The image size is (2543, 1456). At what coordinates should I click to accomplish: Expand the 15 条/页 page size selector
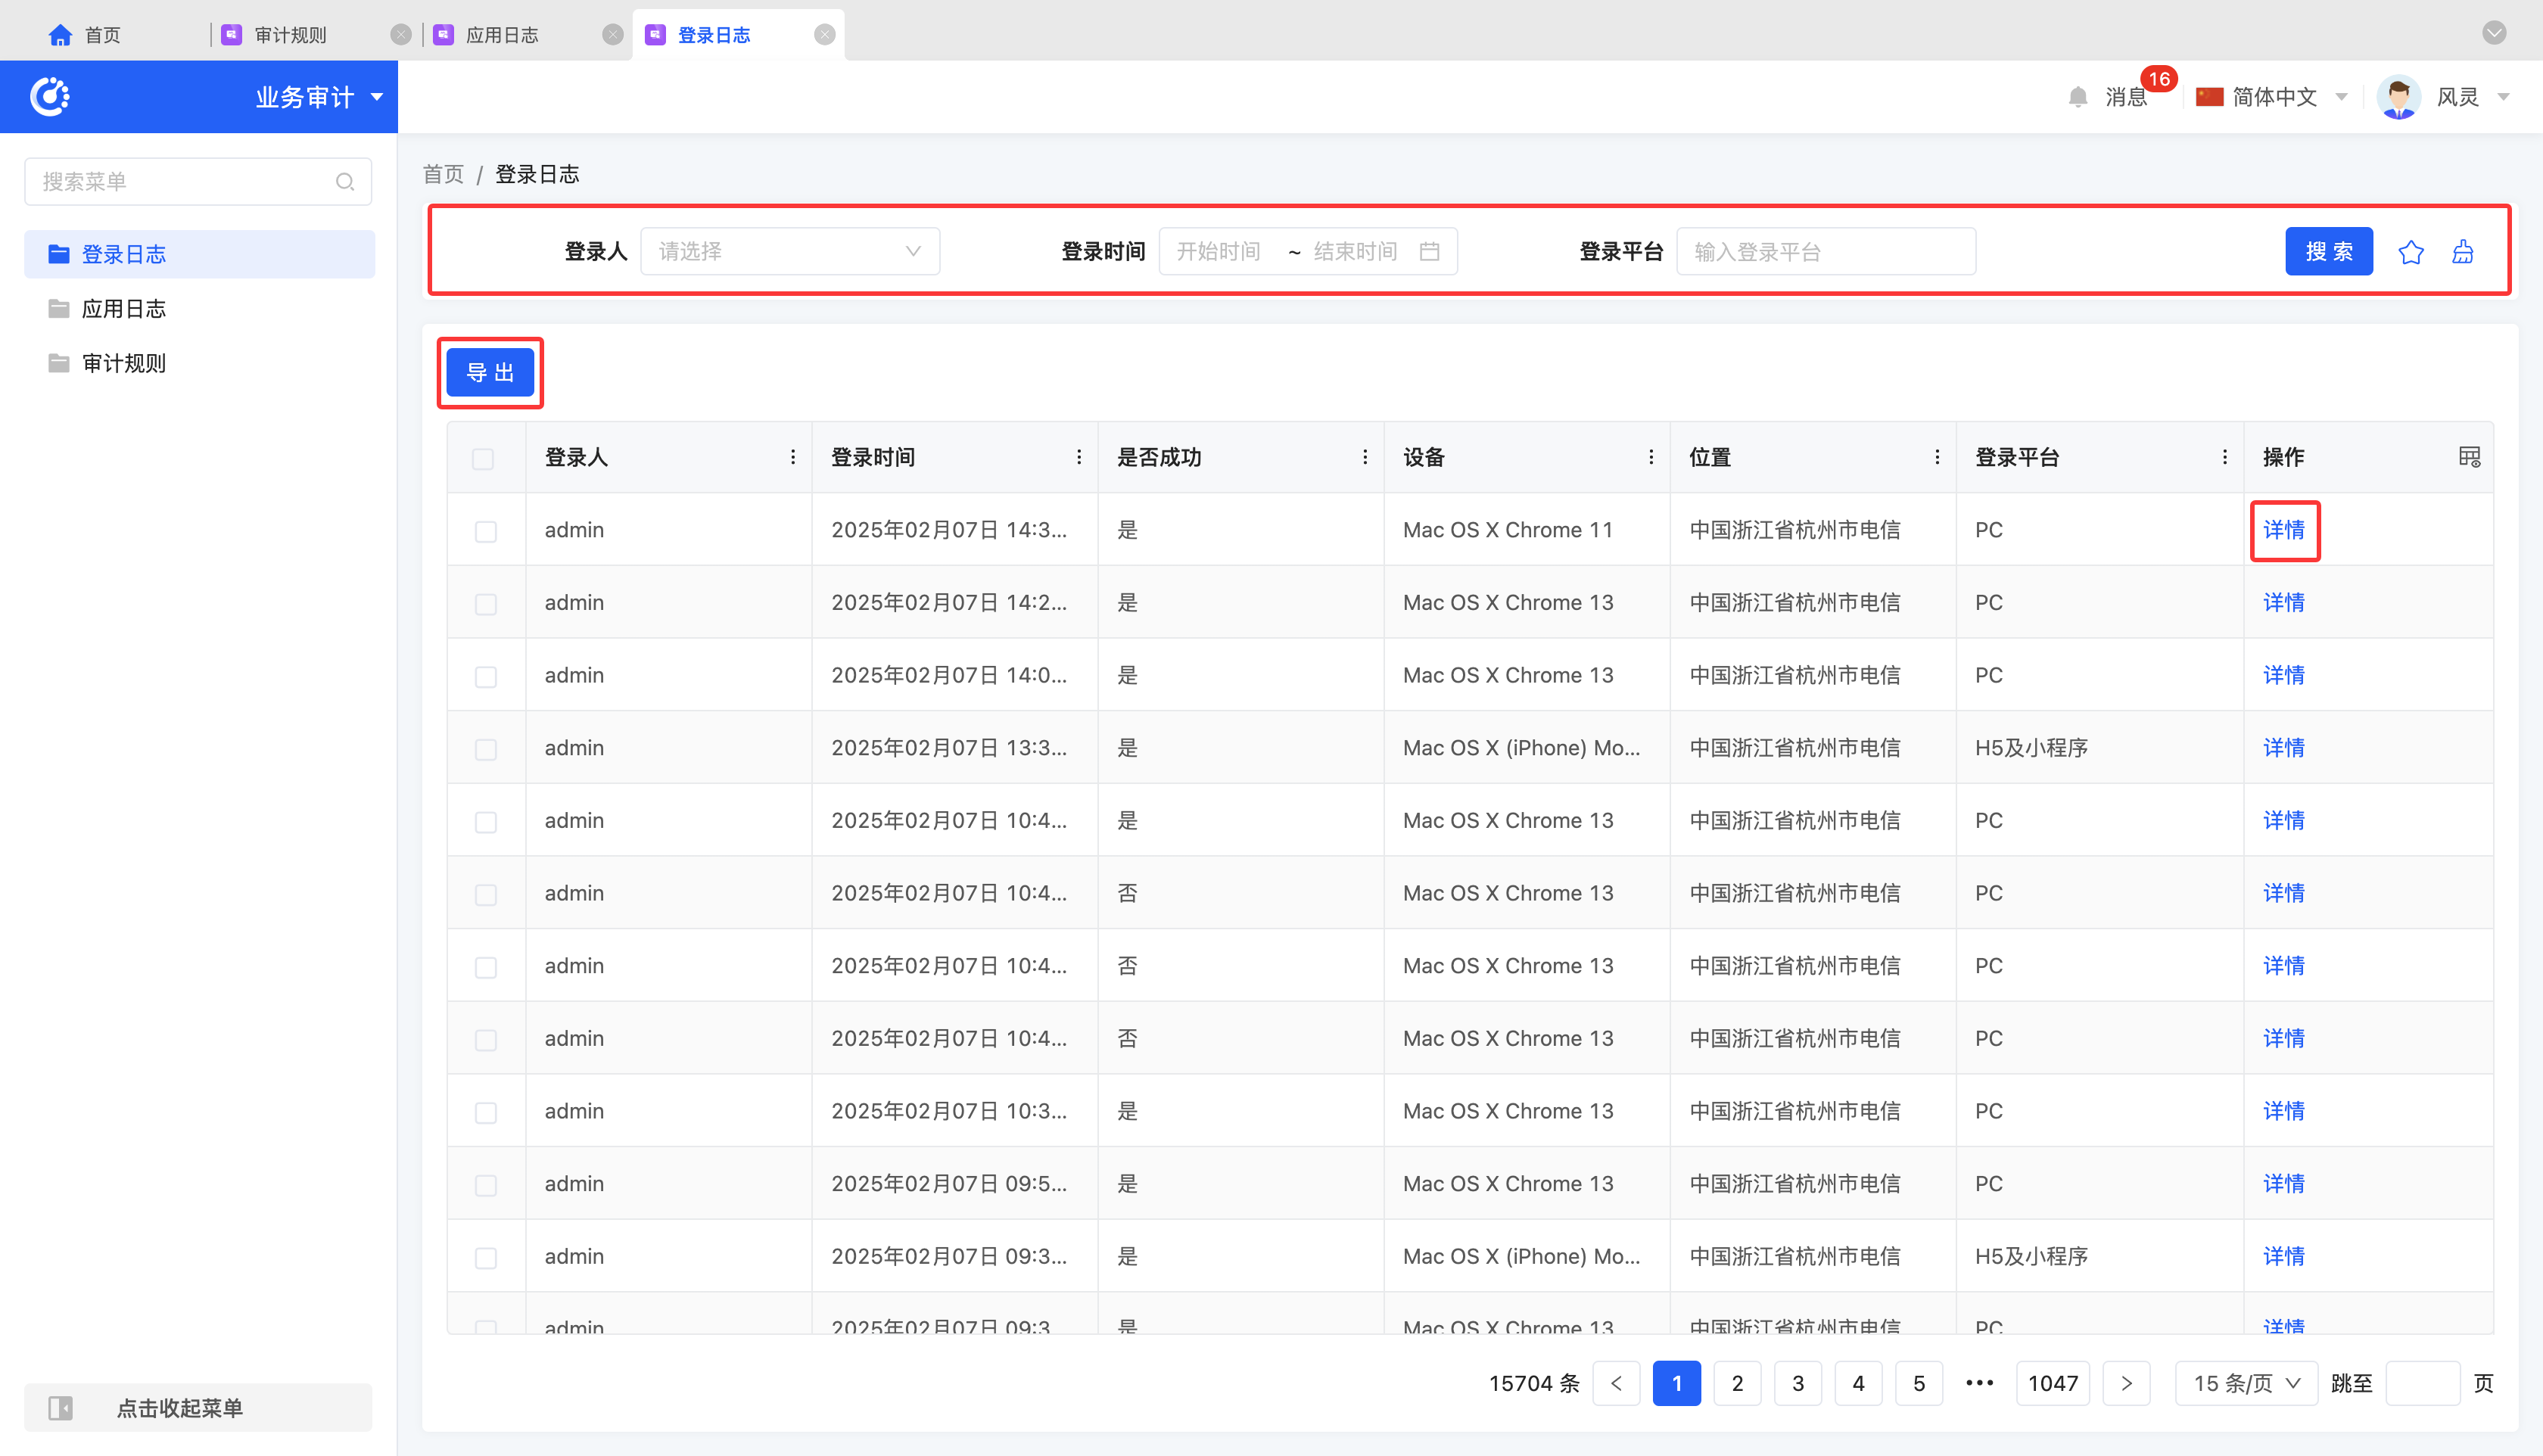pos(2246,1383)
